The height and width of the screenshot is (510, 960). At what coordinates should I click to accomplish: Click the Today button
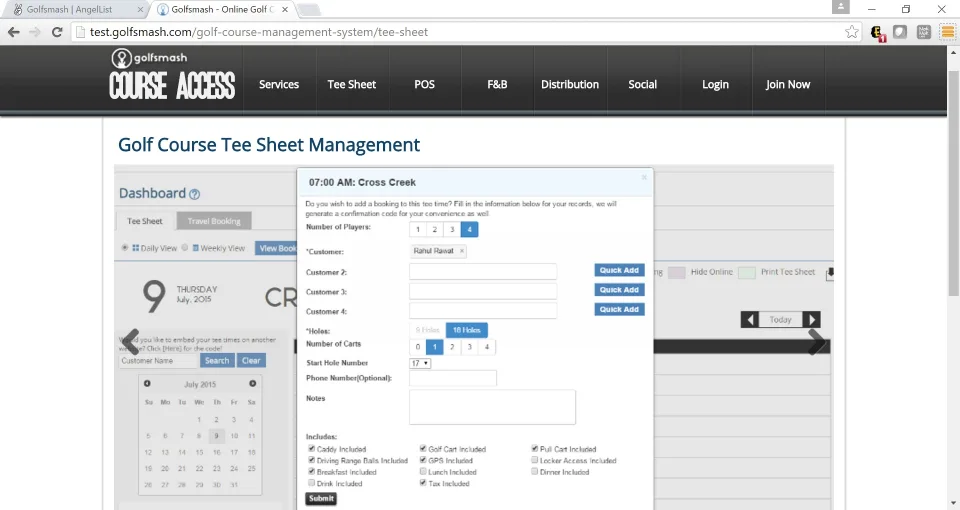pos(781,320)
